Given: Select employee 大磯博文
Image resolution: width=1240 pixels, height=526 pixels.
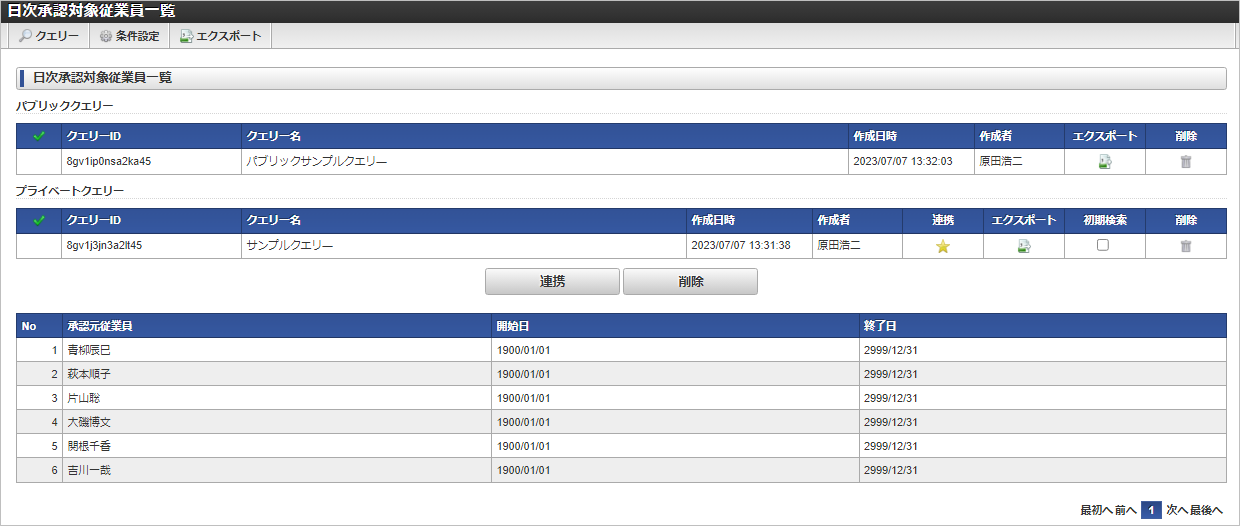Looking at the screenshot, I should coord(89,422).
